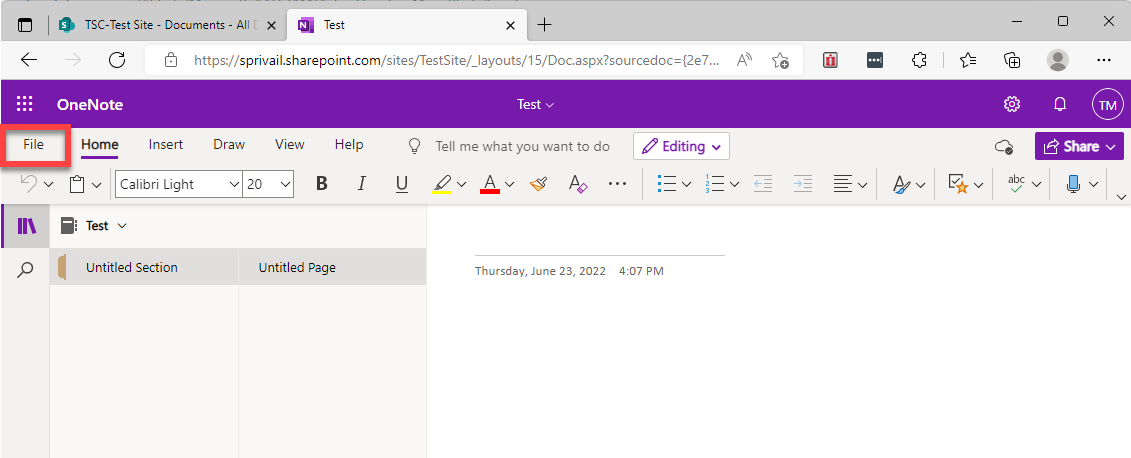Switch to the Insert tab

click(x=166, y=145)
